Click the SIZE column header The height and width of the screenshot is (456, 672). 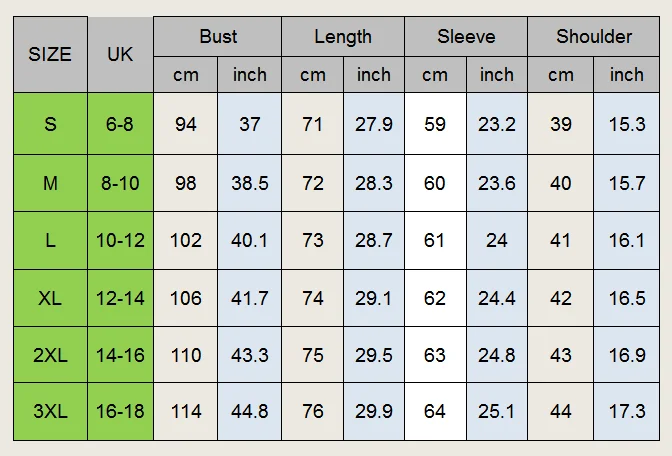[x=51, y=54]
